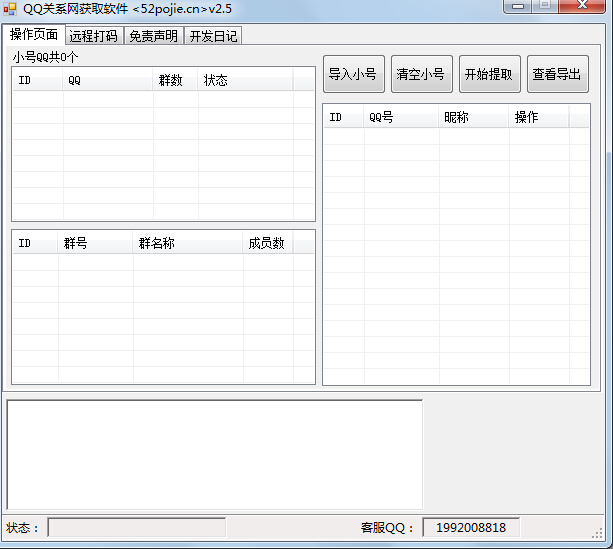Image resolution: width=613 pixels, height=549 pixels.
Task: Click inside the large log text box
Action: [215, 455]
